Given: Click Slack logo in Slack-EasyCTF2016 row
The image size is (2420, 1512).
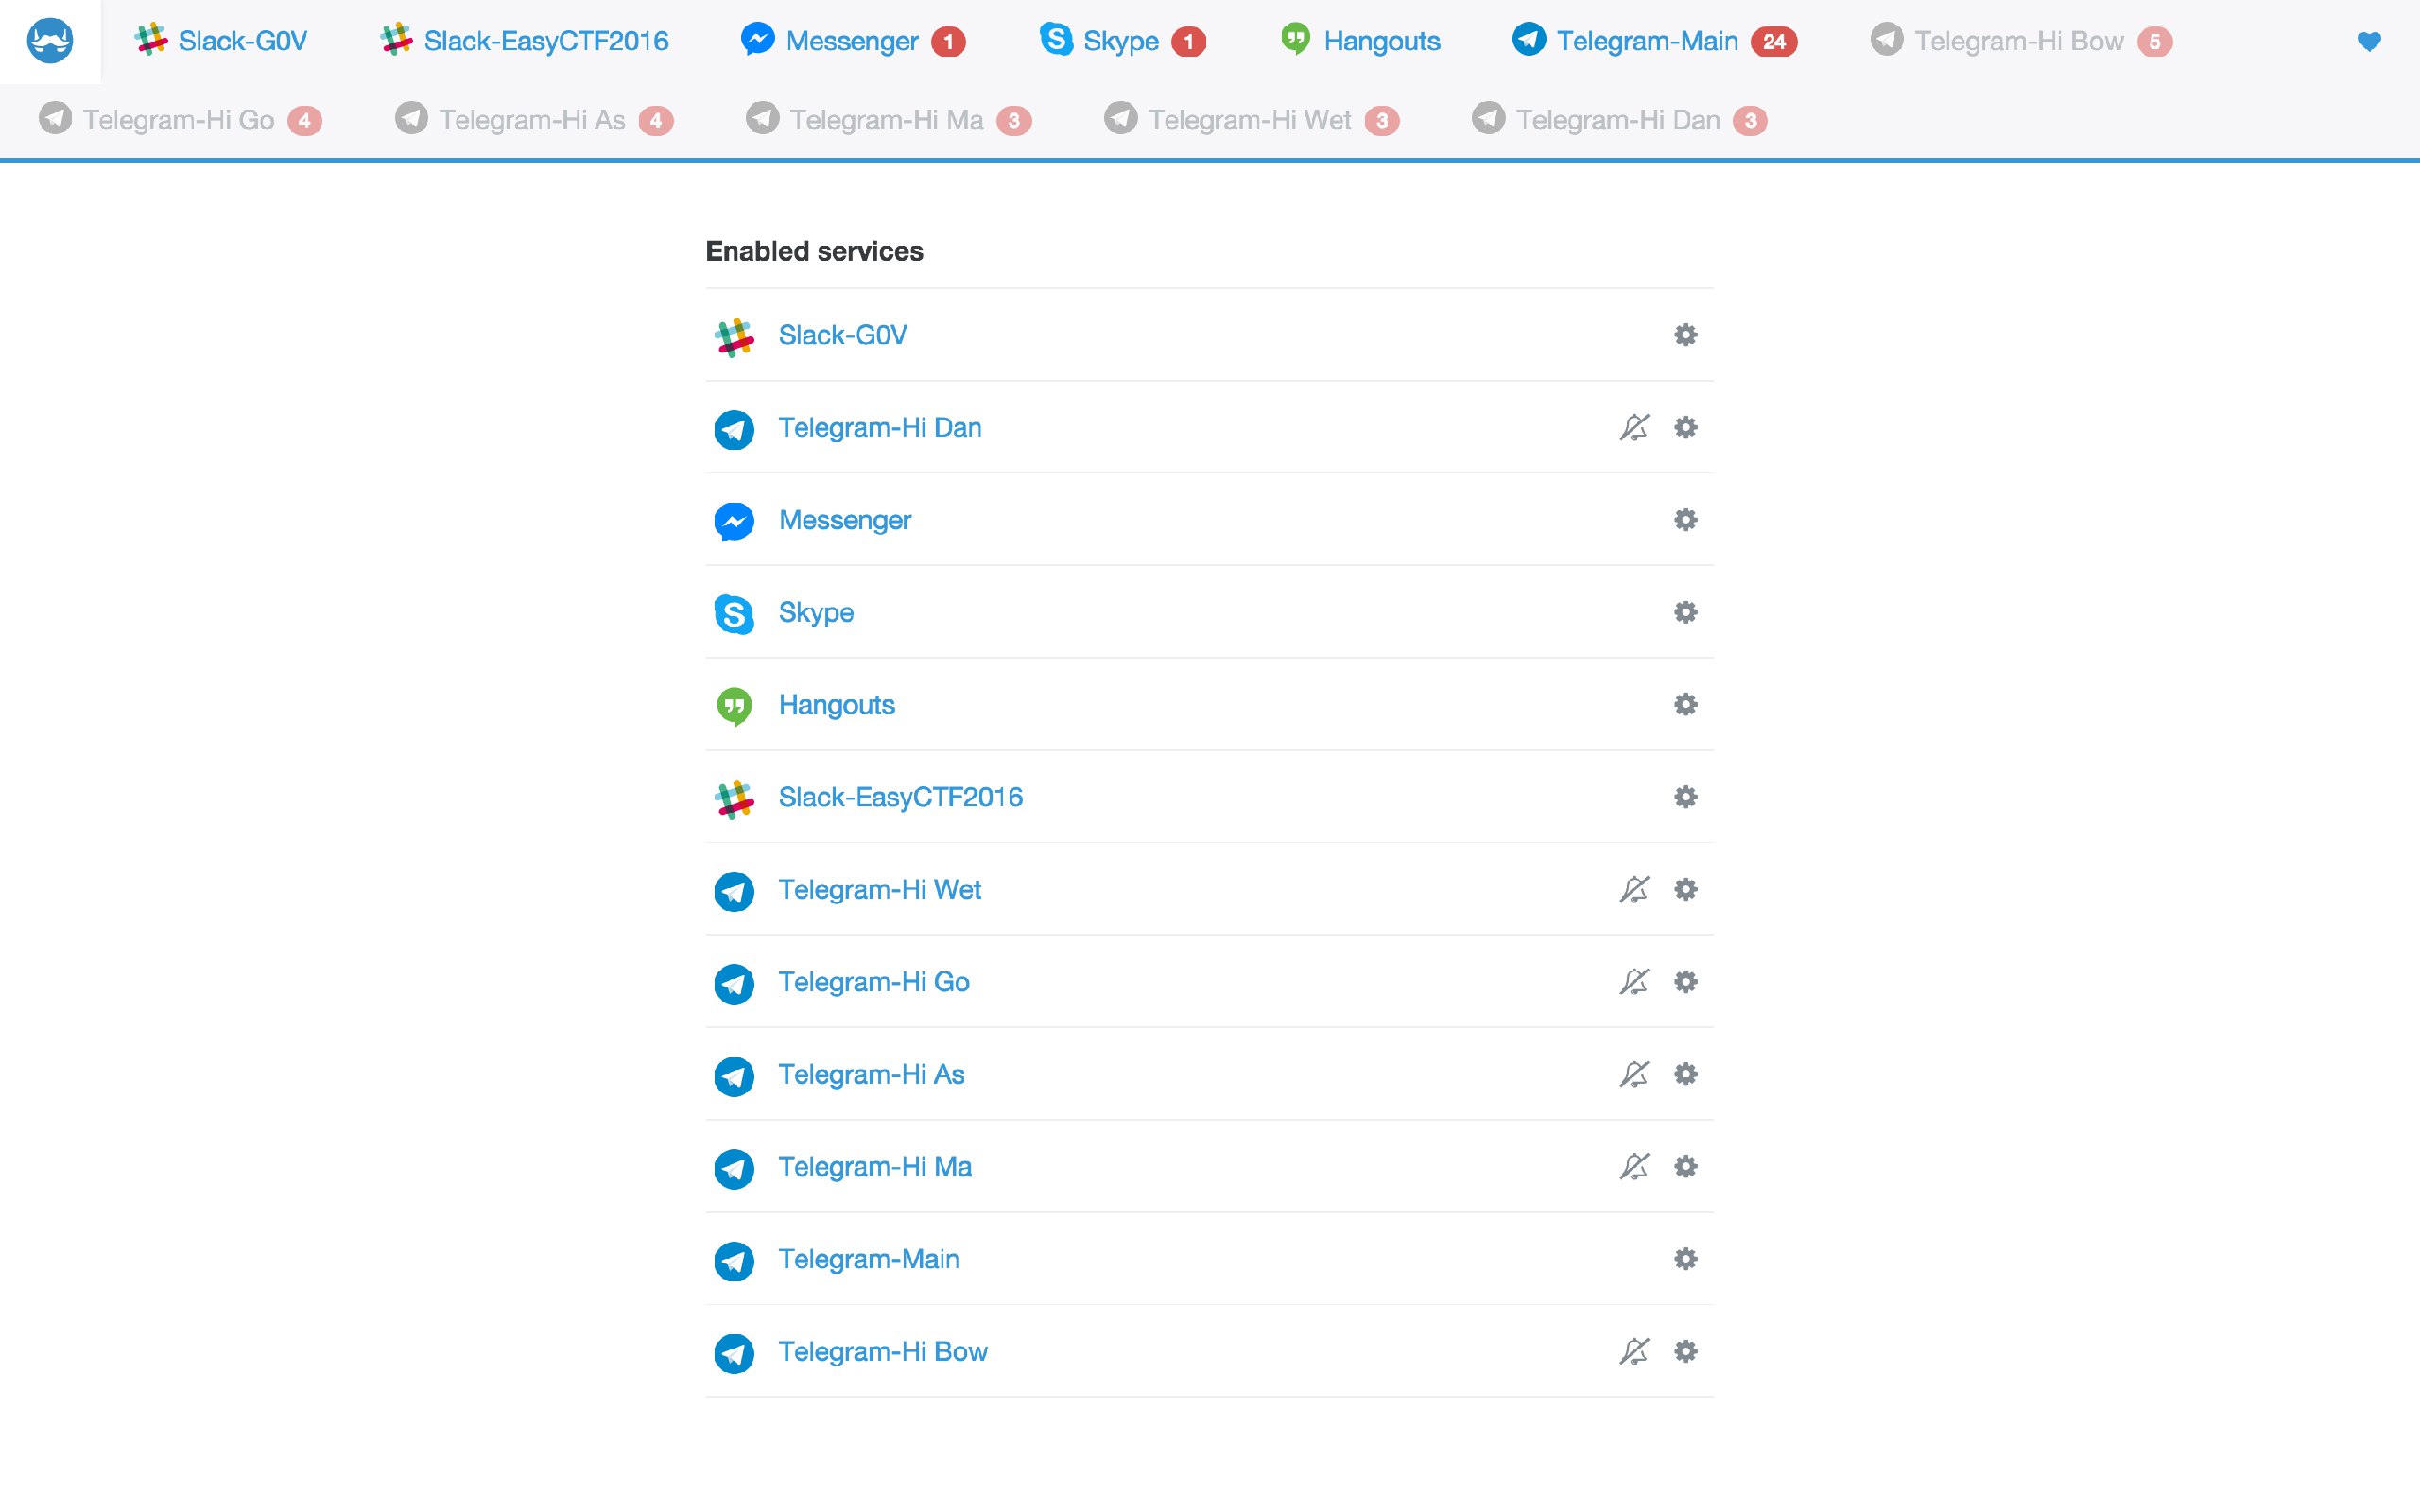Looking at the screenshot, I should (x=734, y=799).
